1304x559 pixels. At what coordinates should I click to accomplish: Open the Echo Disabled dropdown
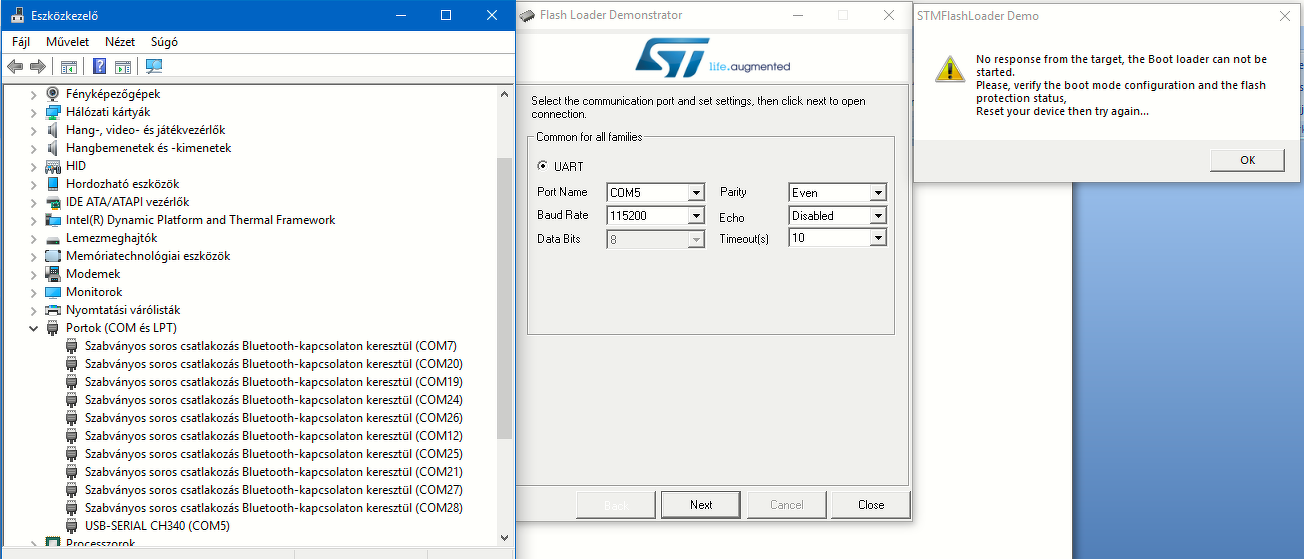[x=878, y=215]
